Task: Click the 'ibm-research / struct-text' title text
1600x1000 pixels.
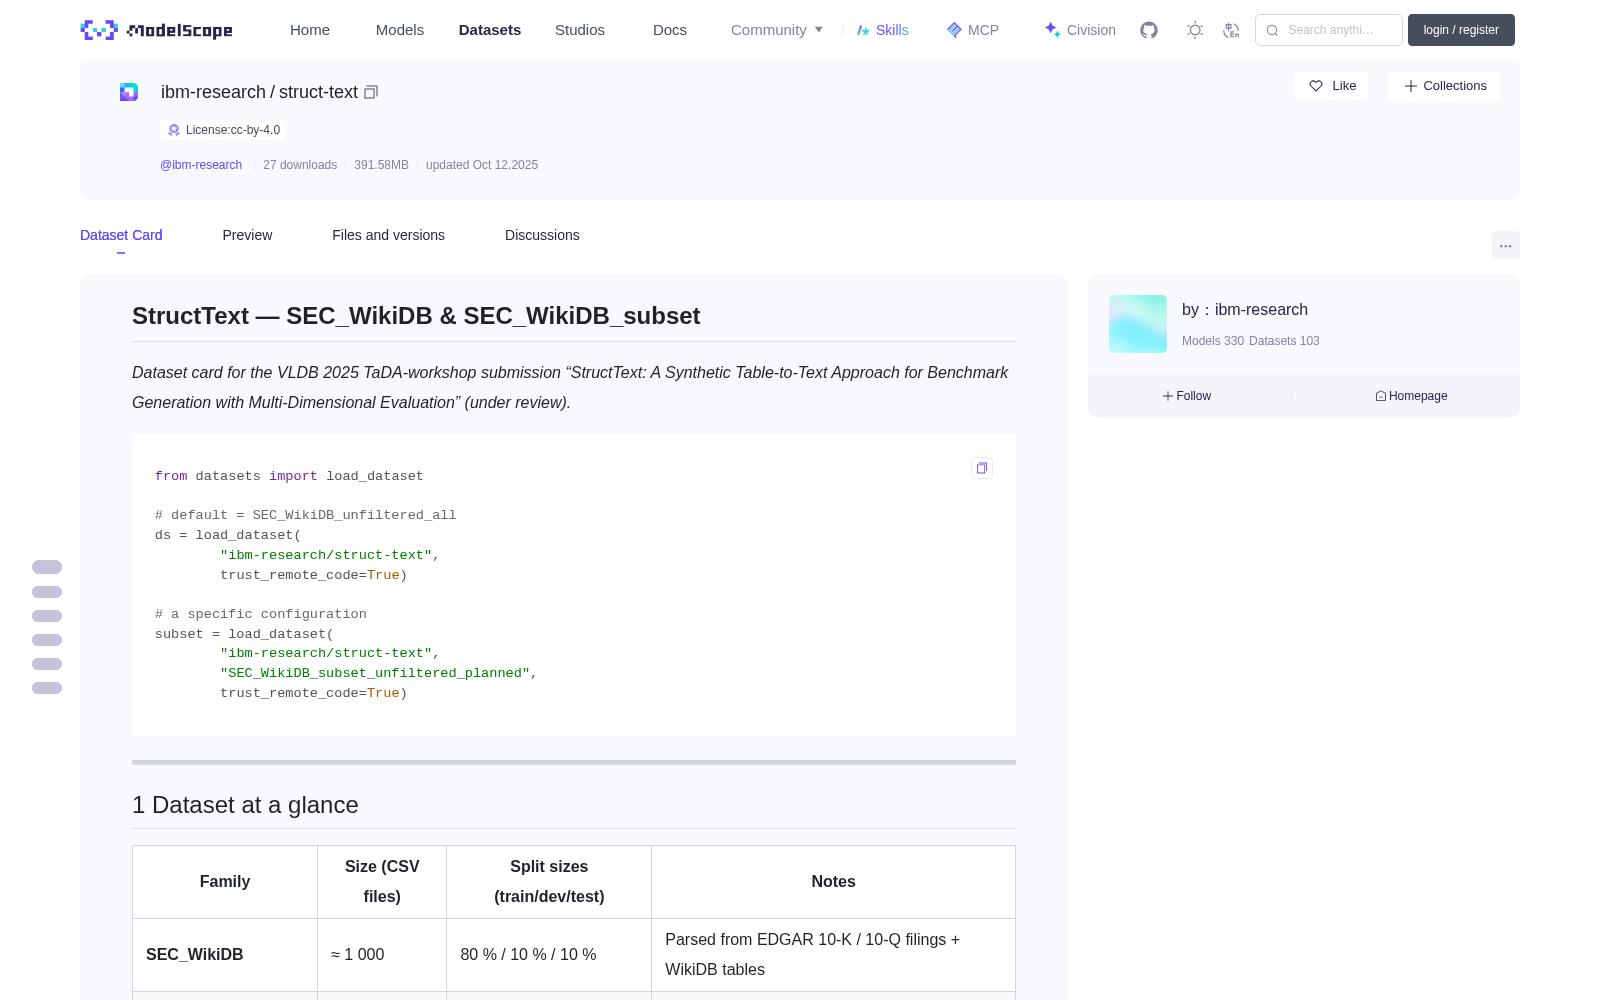Action: [259, 92]
